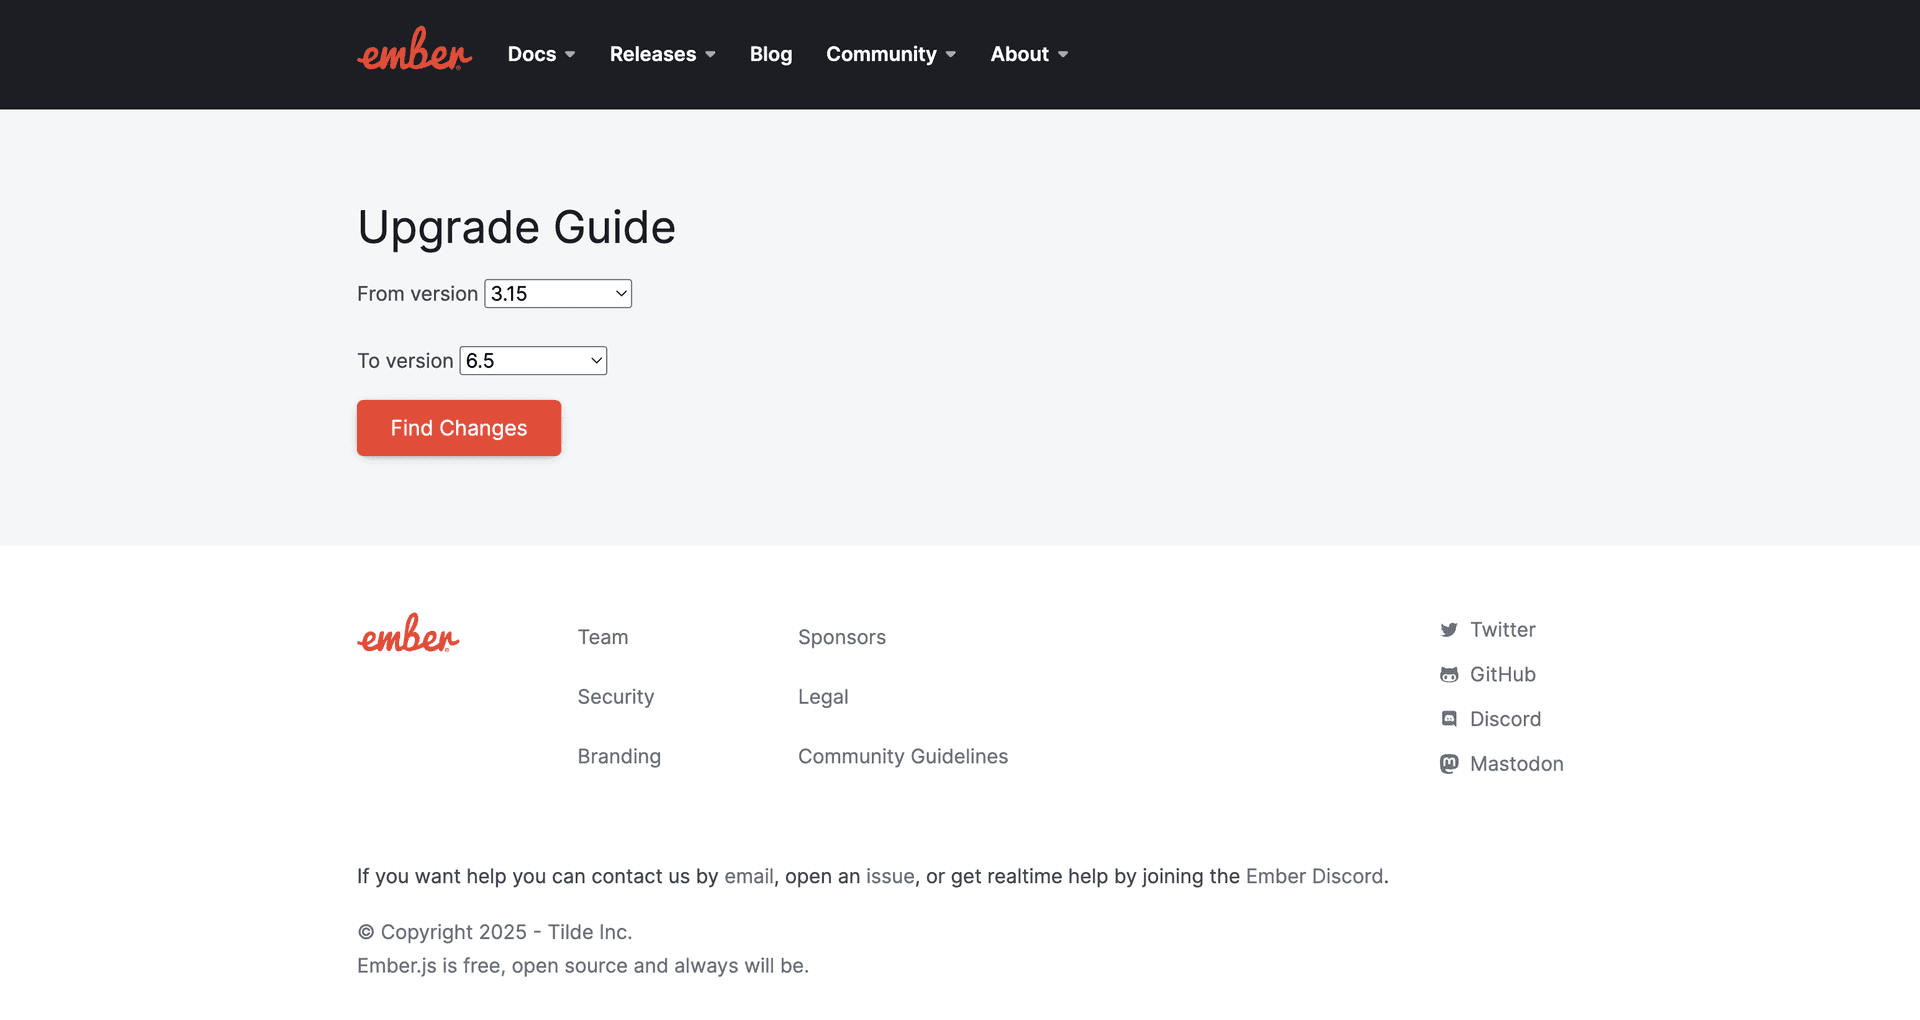Viewport: 1920px width, 1020px height.
Task: Open the From version dropdown showing 3.15
Action: (x=557, y=293)
